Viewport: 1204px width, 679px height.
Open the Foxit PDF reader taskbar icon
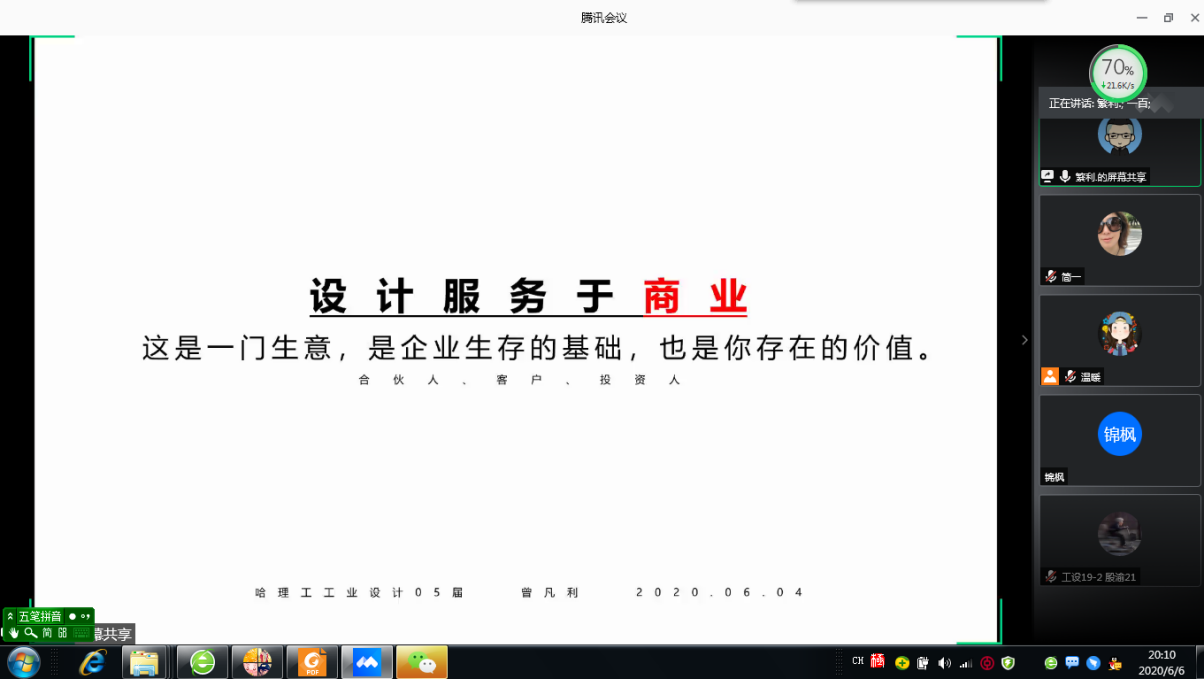tap(312, 662)
